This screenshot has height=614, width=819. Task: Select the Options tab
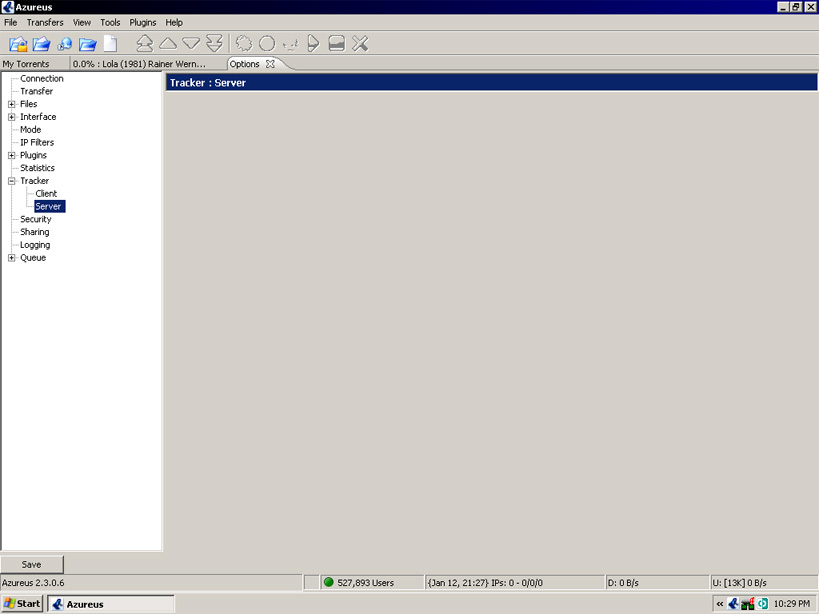pyautogui.click(x=244, y=64)
